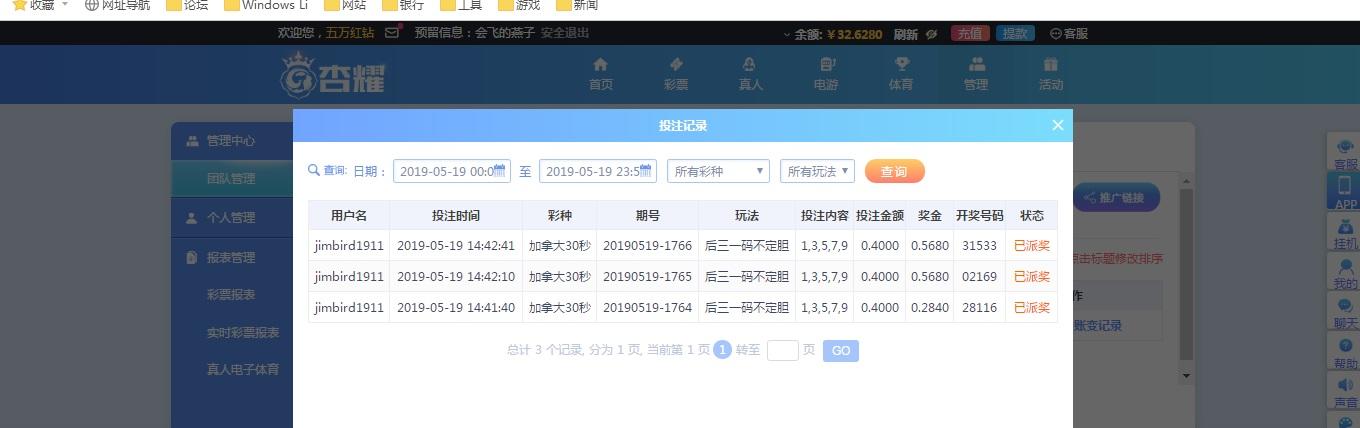Viewport: 1360px width, 428px height.
Task: Open the 所有彩种 lottery type dropdown
Action: click(x=718, y=171)
